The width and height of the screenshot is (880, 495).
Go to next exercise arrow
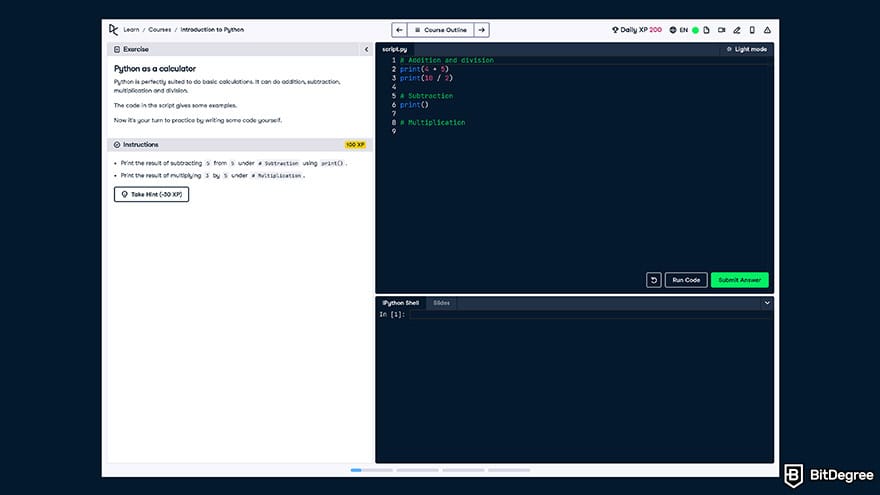tap(482, 30)
